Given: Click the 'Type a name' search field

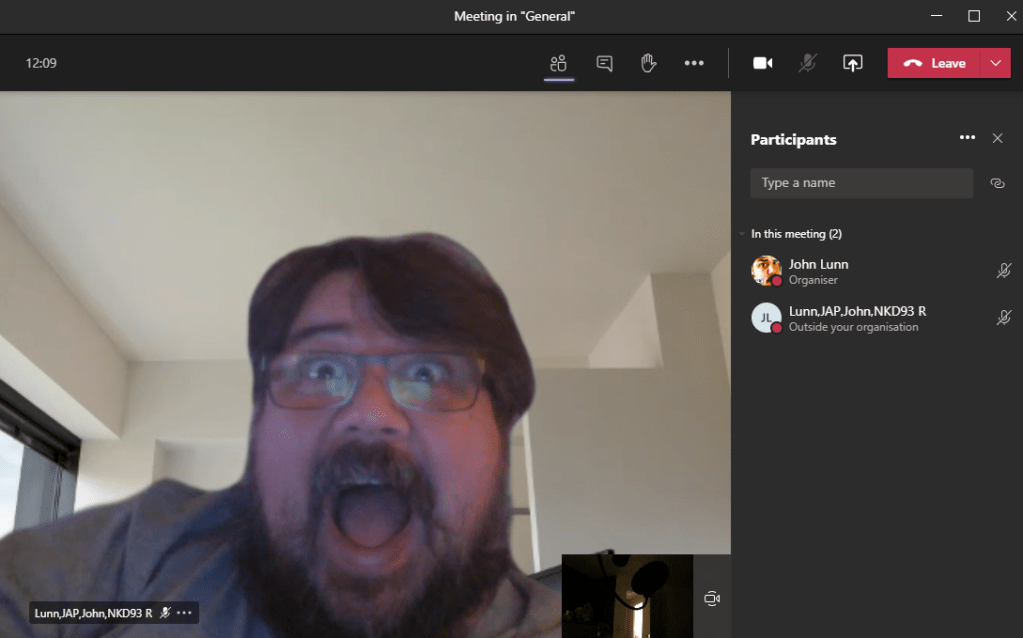Looking at the screenshot, I should 860,183.
